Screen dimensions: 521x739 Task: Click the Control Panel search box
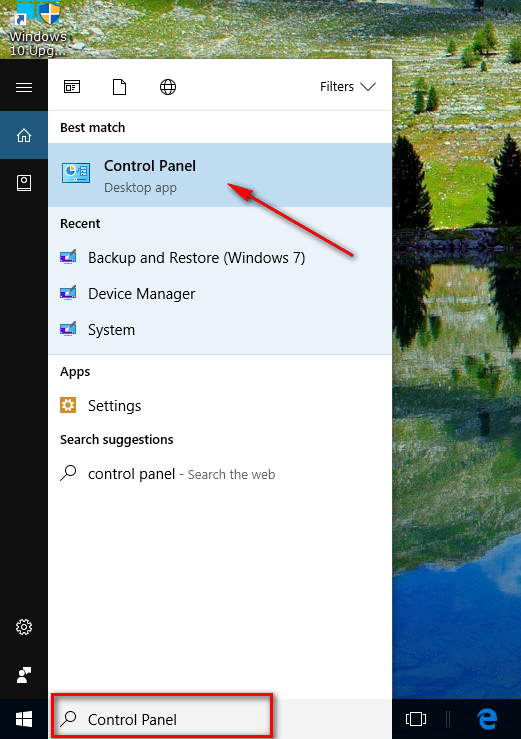click(x=162, y=718)
